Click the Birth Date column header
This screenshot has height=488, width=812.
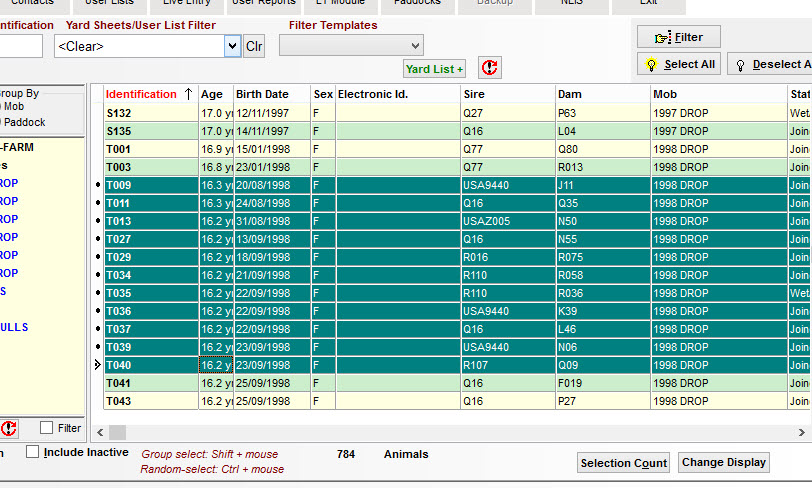[x=272, y=94]
